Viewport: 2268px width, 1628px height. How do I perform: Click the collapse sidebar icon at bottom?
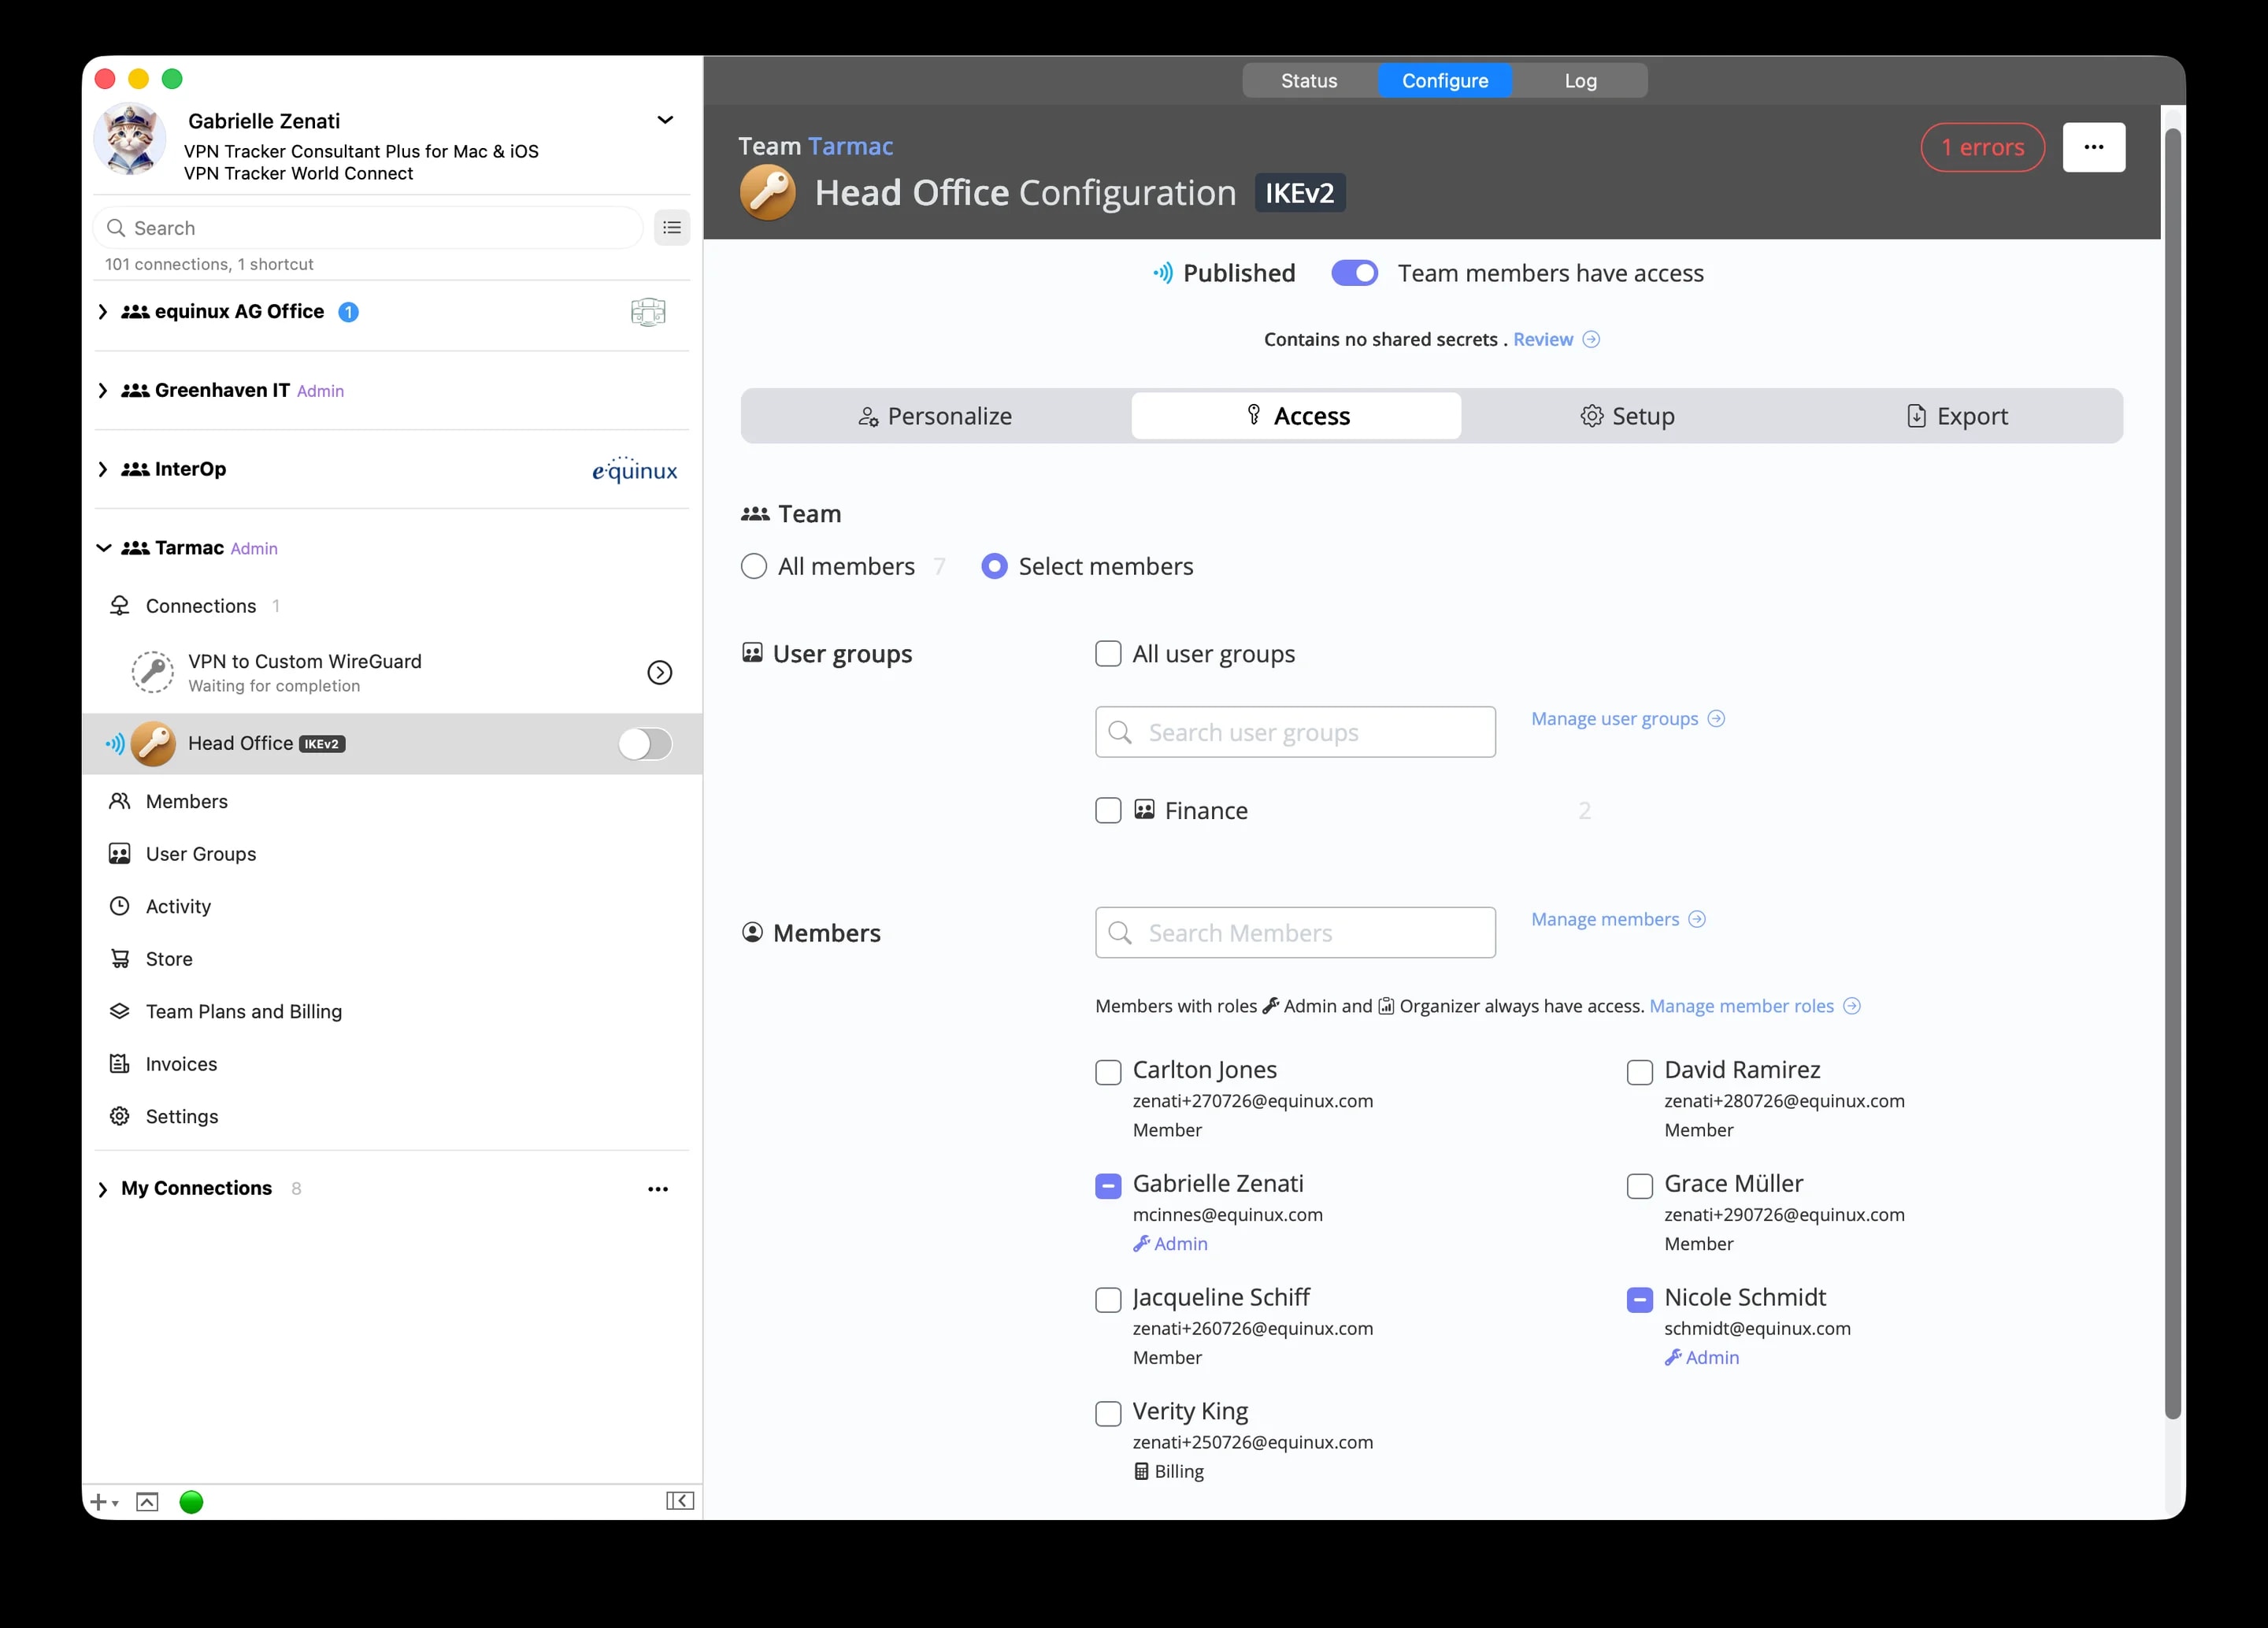pyautogui.click(x=680, y=1501)
